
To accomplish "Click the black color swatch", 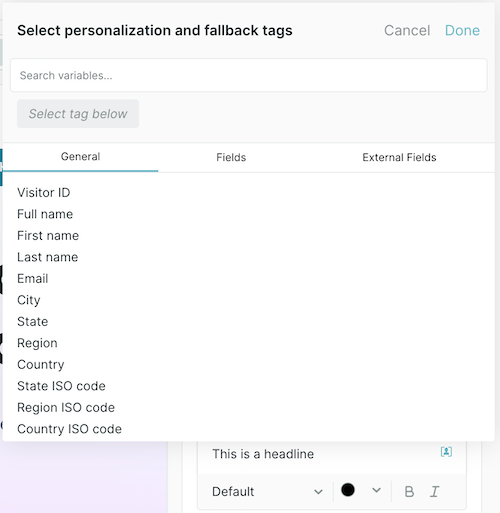I will tap(348, 490).
